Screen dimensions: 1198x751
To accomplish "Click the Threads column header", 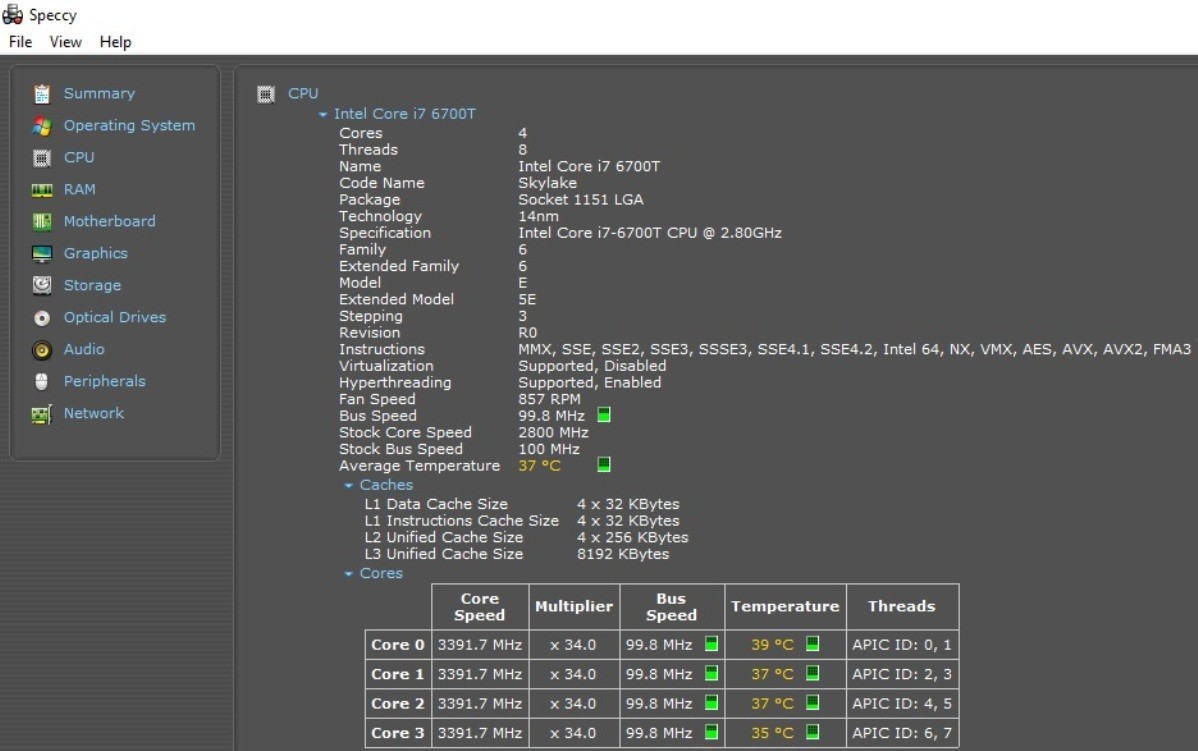I will 902,607.
